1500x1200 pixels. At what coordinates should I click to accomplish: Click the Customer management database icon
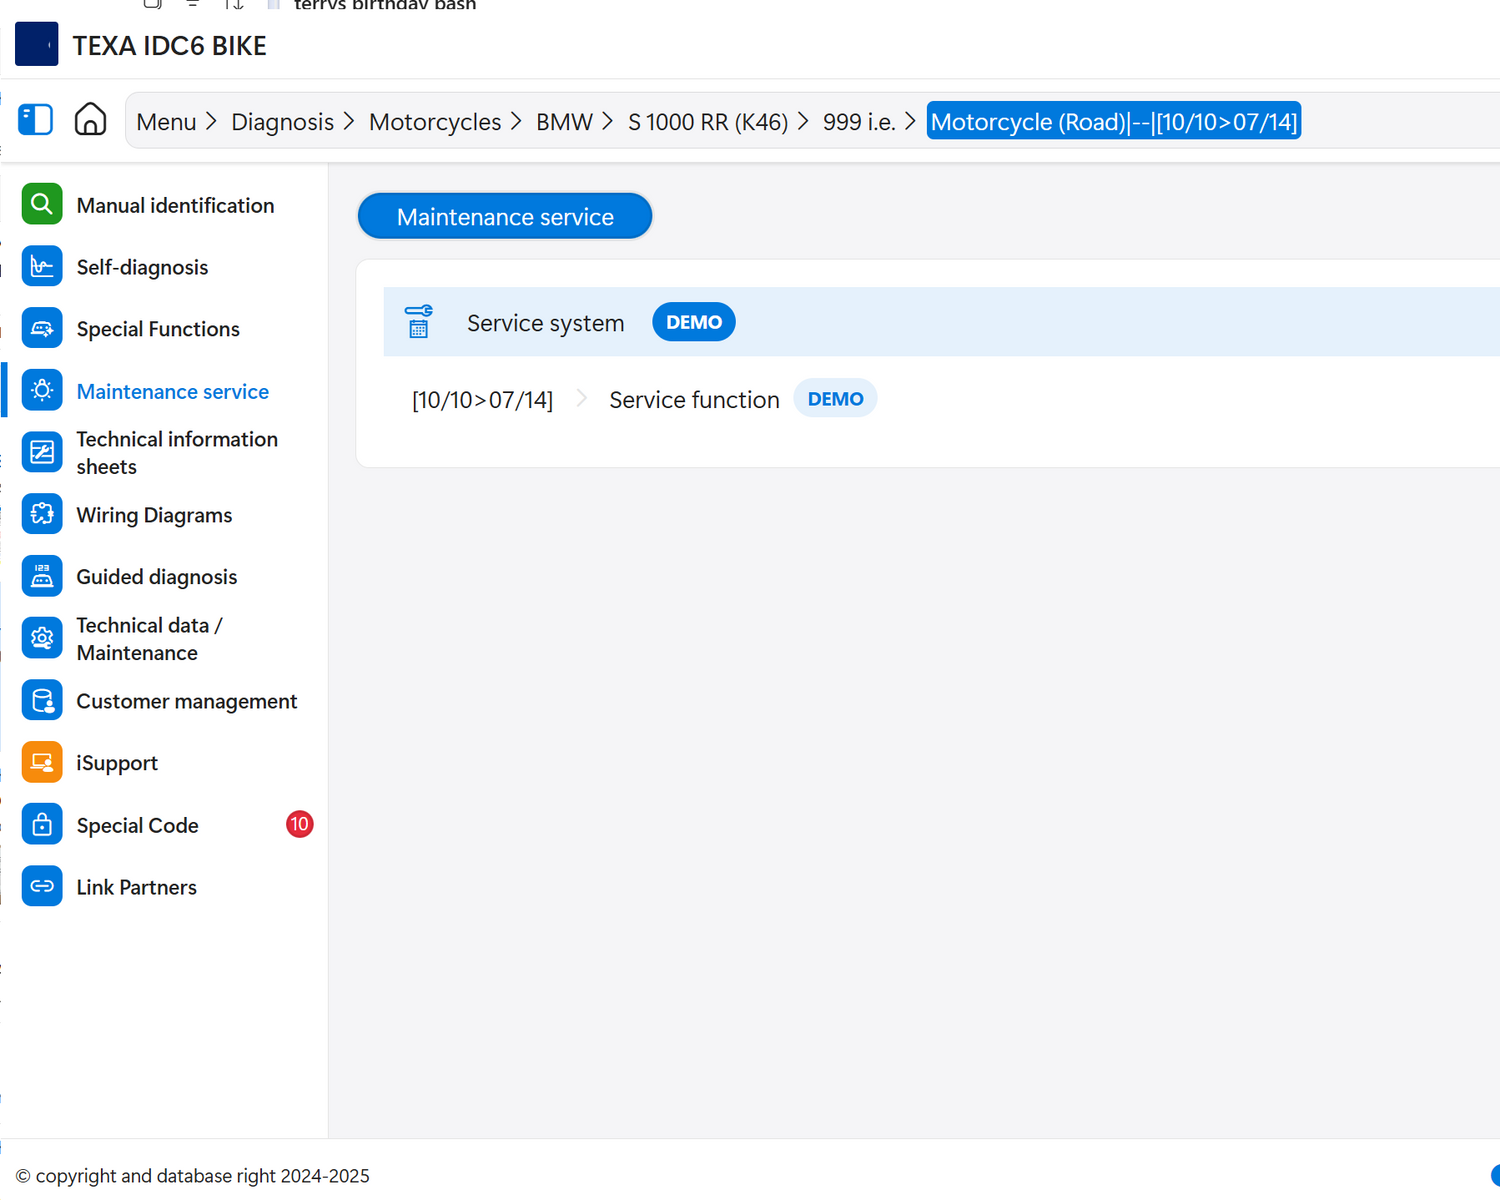42,701
